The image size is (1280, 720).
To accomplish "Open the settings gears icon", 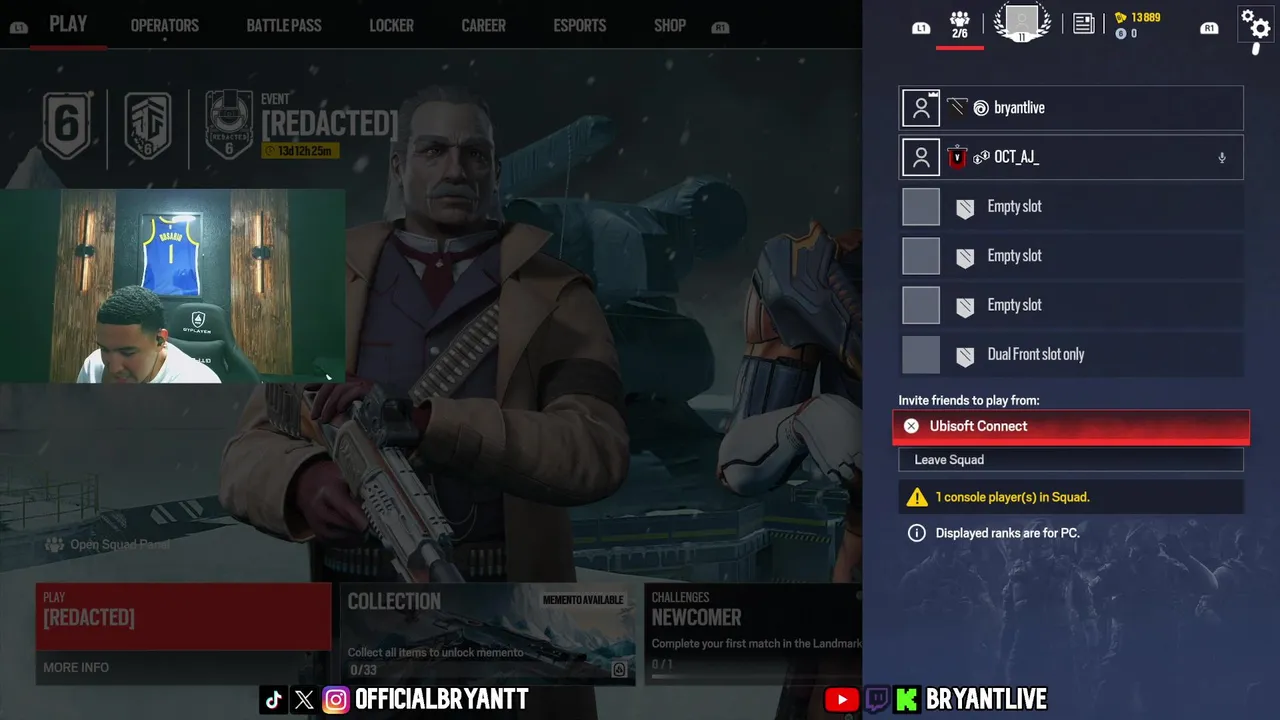I will coord(1255,24).
